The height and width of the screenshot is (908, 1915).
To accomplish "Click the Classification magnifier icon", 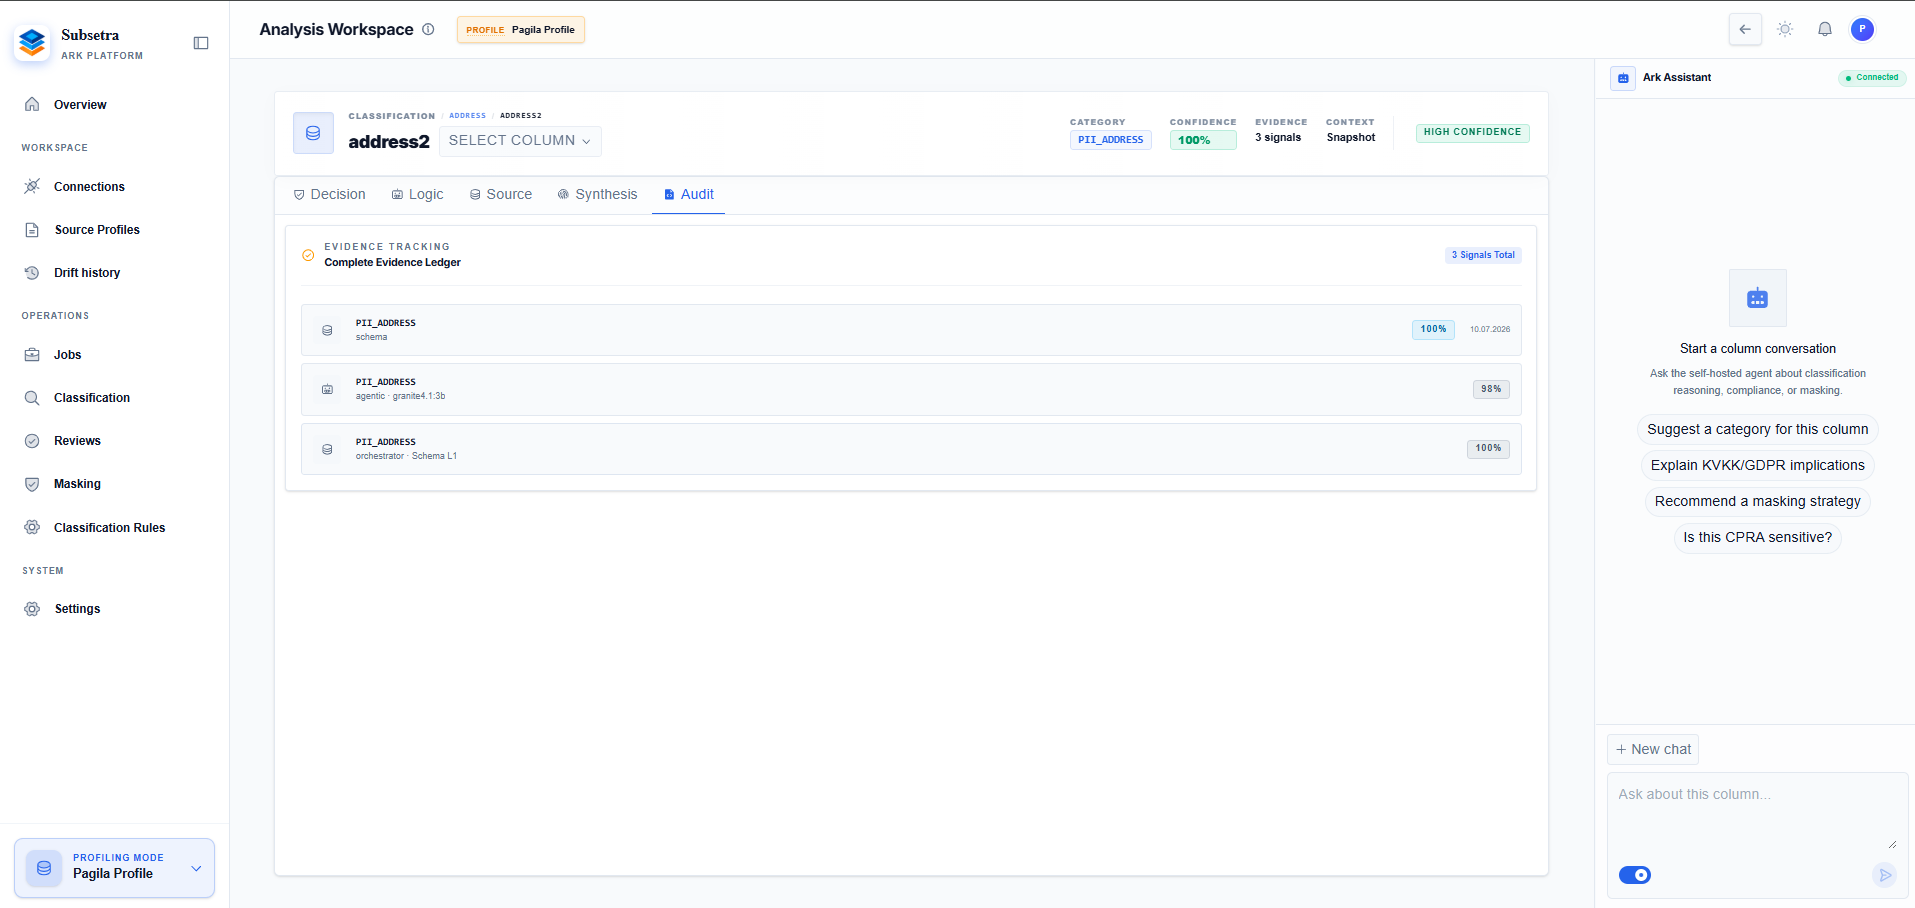I will (x=32, y=397).
